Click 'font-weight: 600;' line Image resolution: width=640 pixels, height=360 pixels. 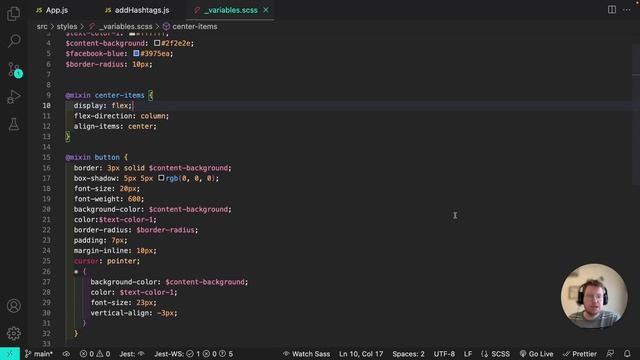[109, 199]
